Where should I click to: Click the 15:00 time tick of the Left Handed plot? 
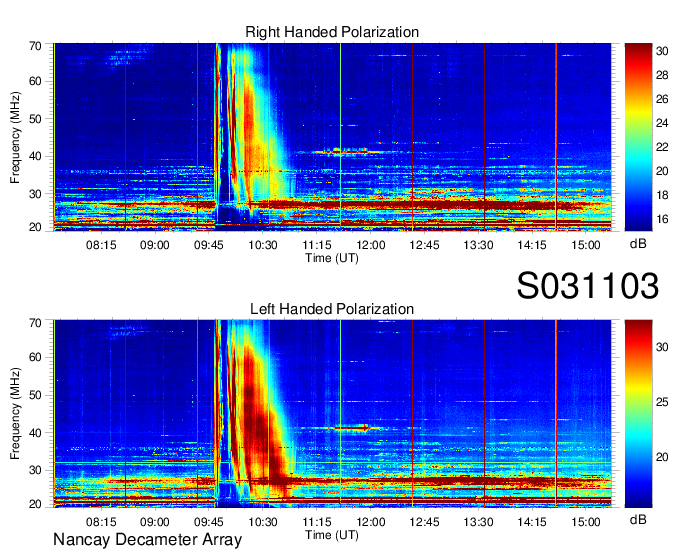click(x=586, y=522)
